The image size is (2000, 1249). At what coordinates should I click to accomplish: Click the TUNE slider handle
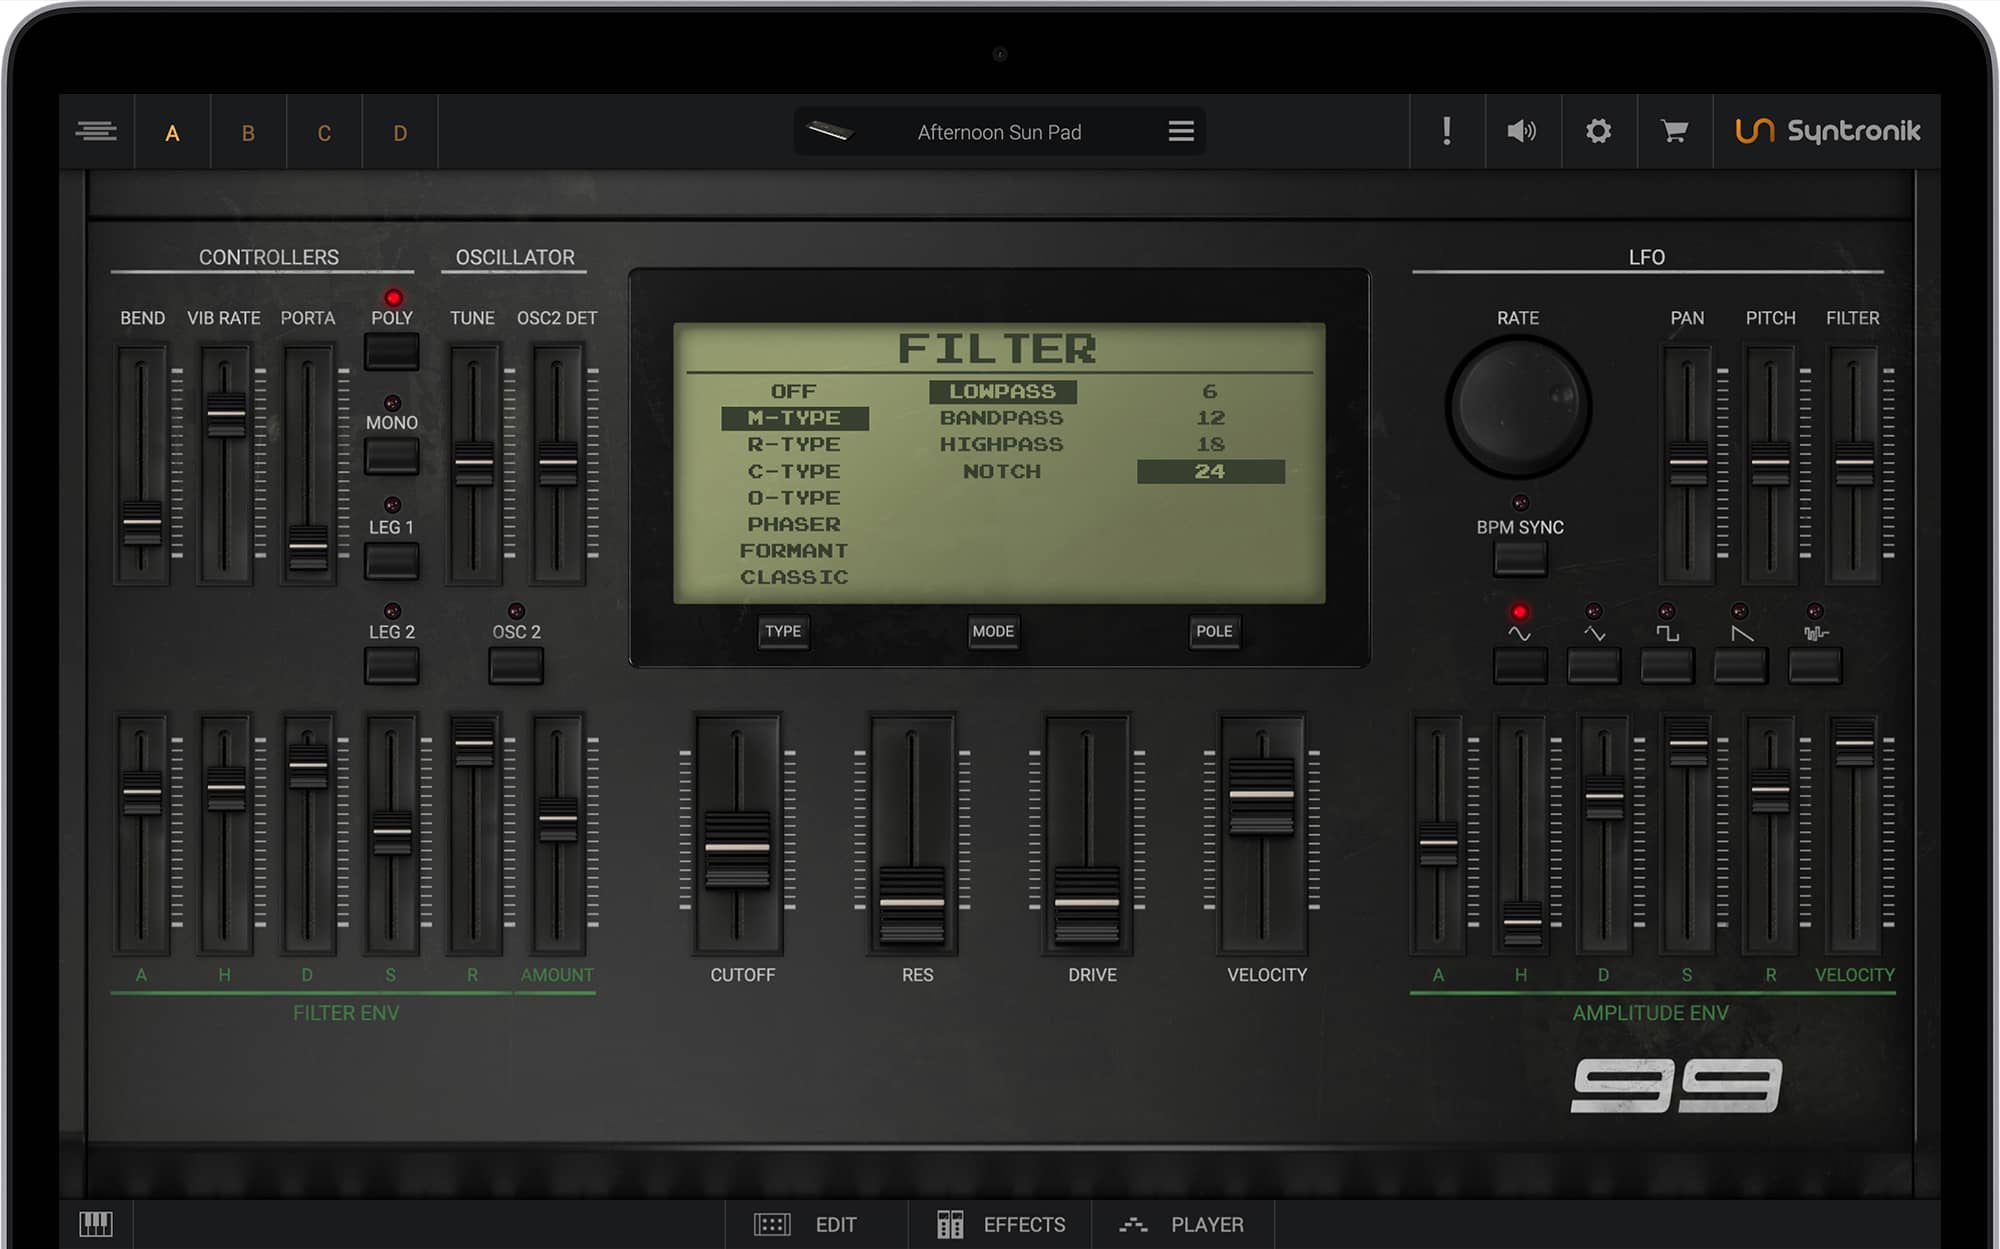474,463
